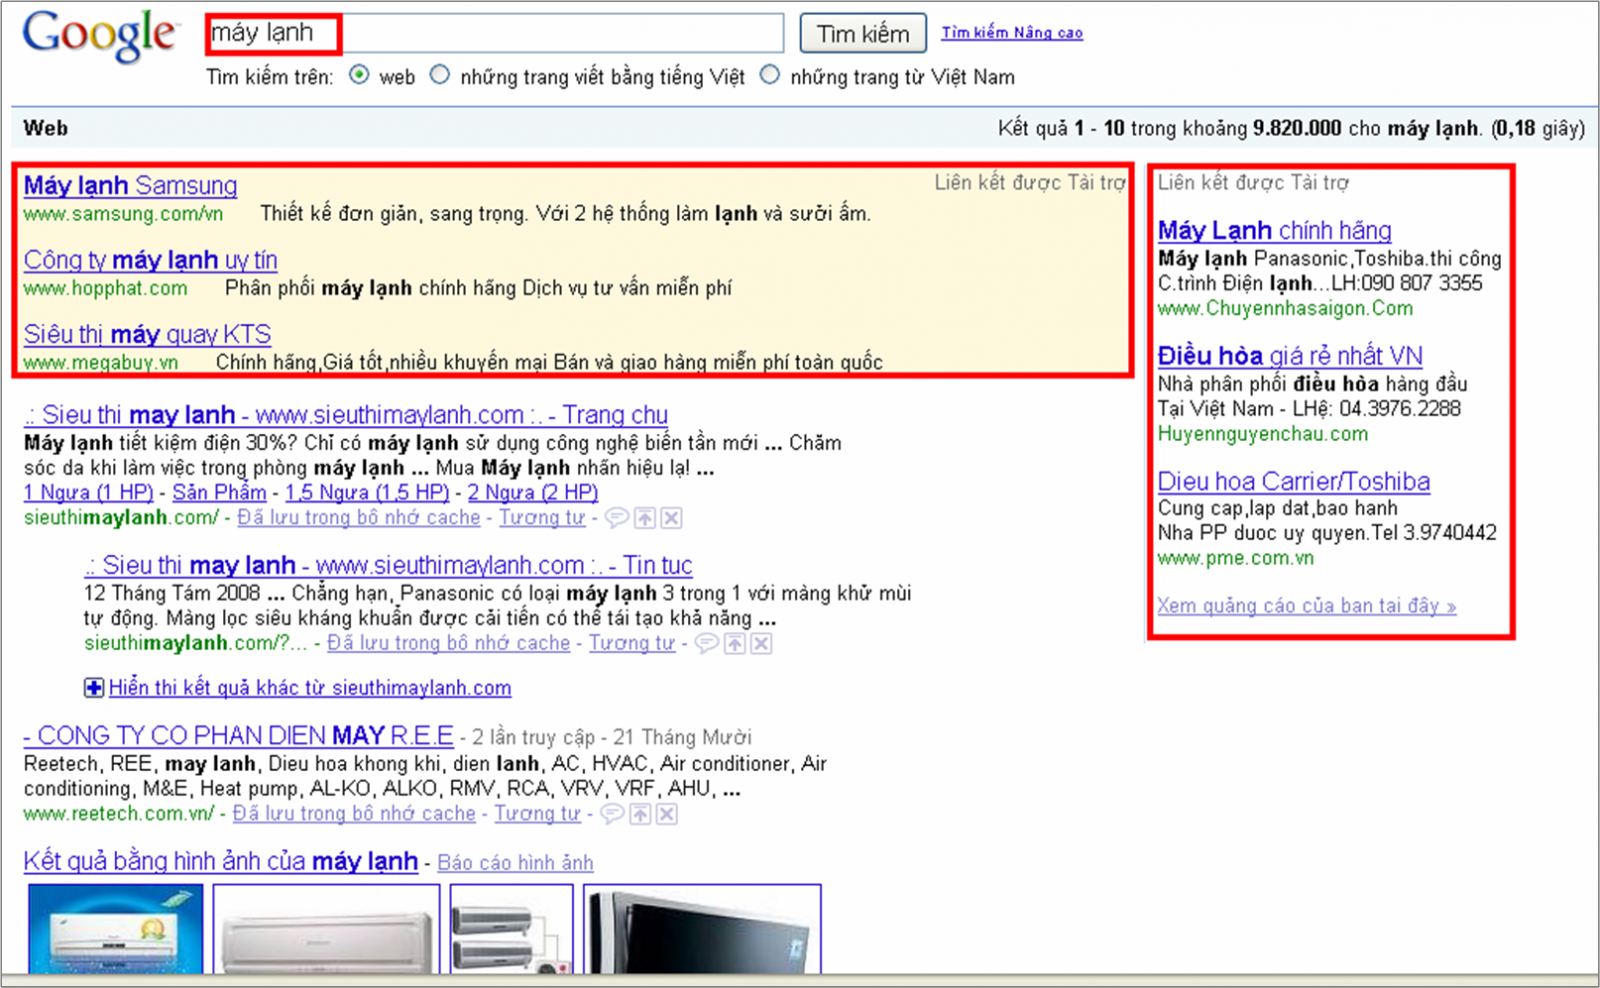
Task: Open 'Tìm kiếm Nâng cao' advanced search
Action: pyautogui.click(x=1012, y=33)
